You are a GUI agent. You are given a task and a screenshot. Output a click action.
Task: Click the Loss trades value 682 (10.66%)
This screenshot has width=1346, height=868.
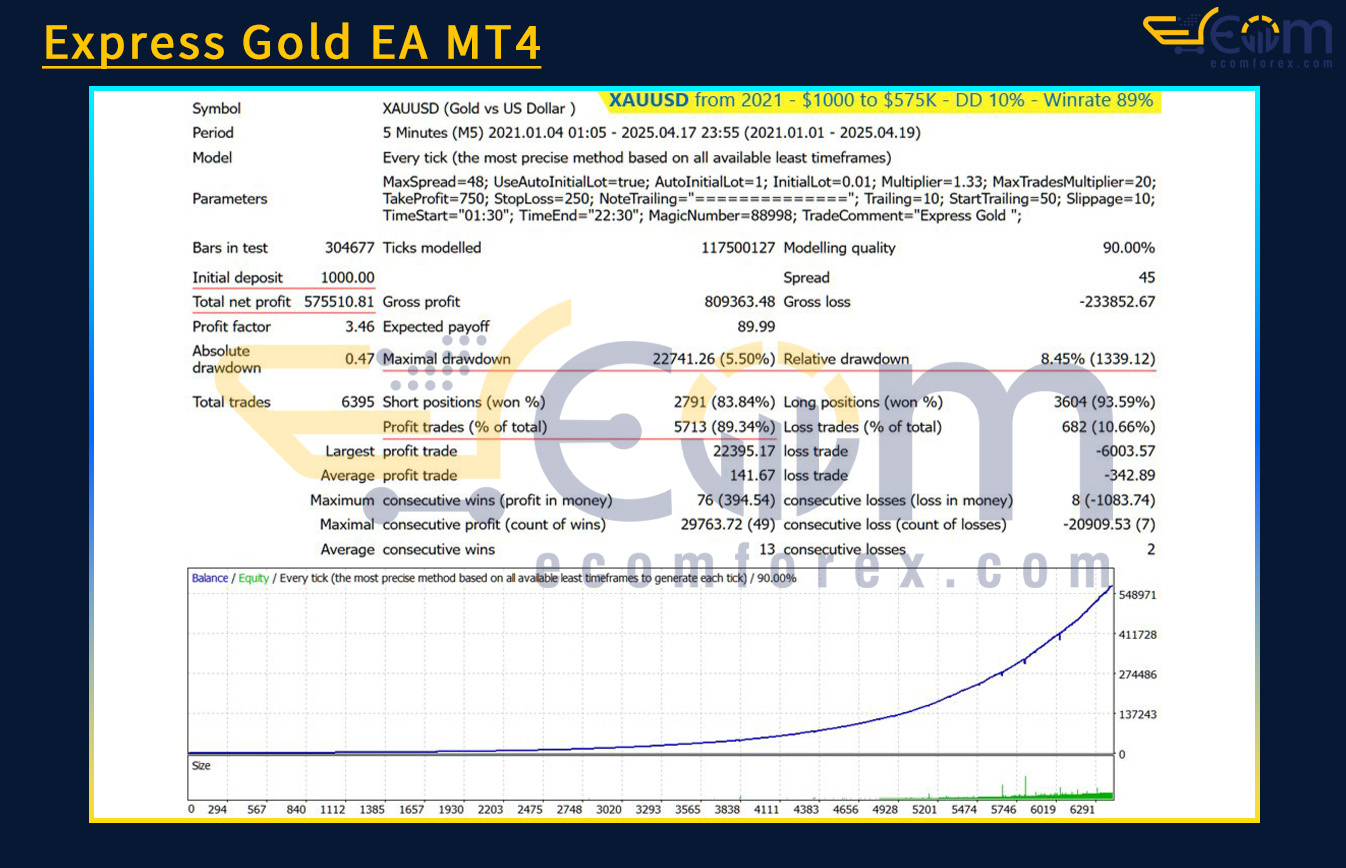[1109, 427]
